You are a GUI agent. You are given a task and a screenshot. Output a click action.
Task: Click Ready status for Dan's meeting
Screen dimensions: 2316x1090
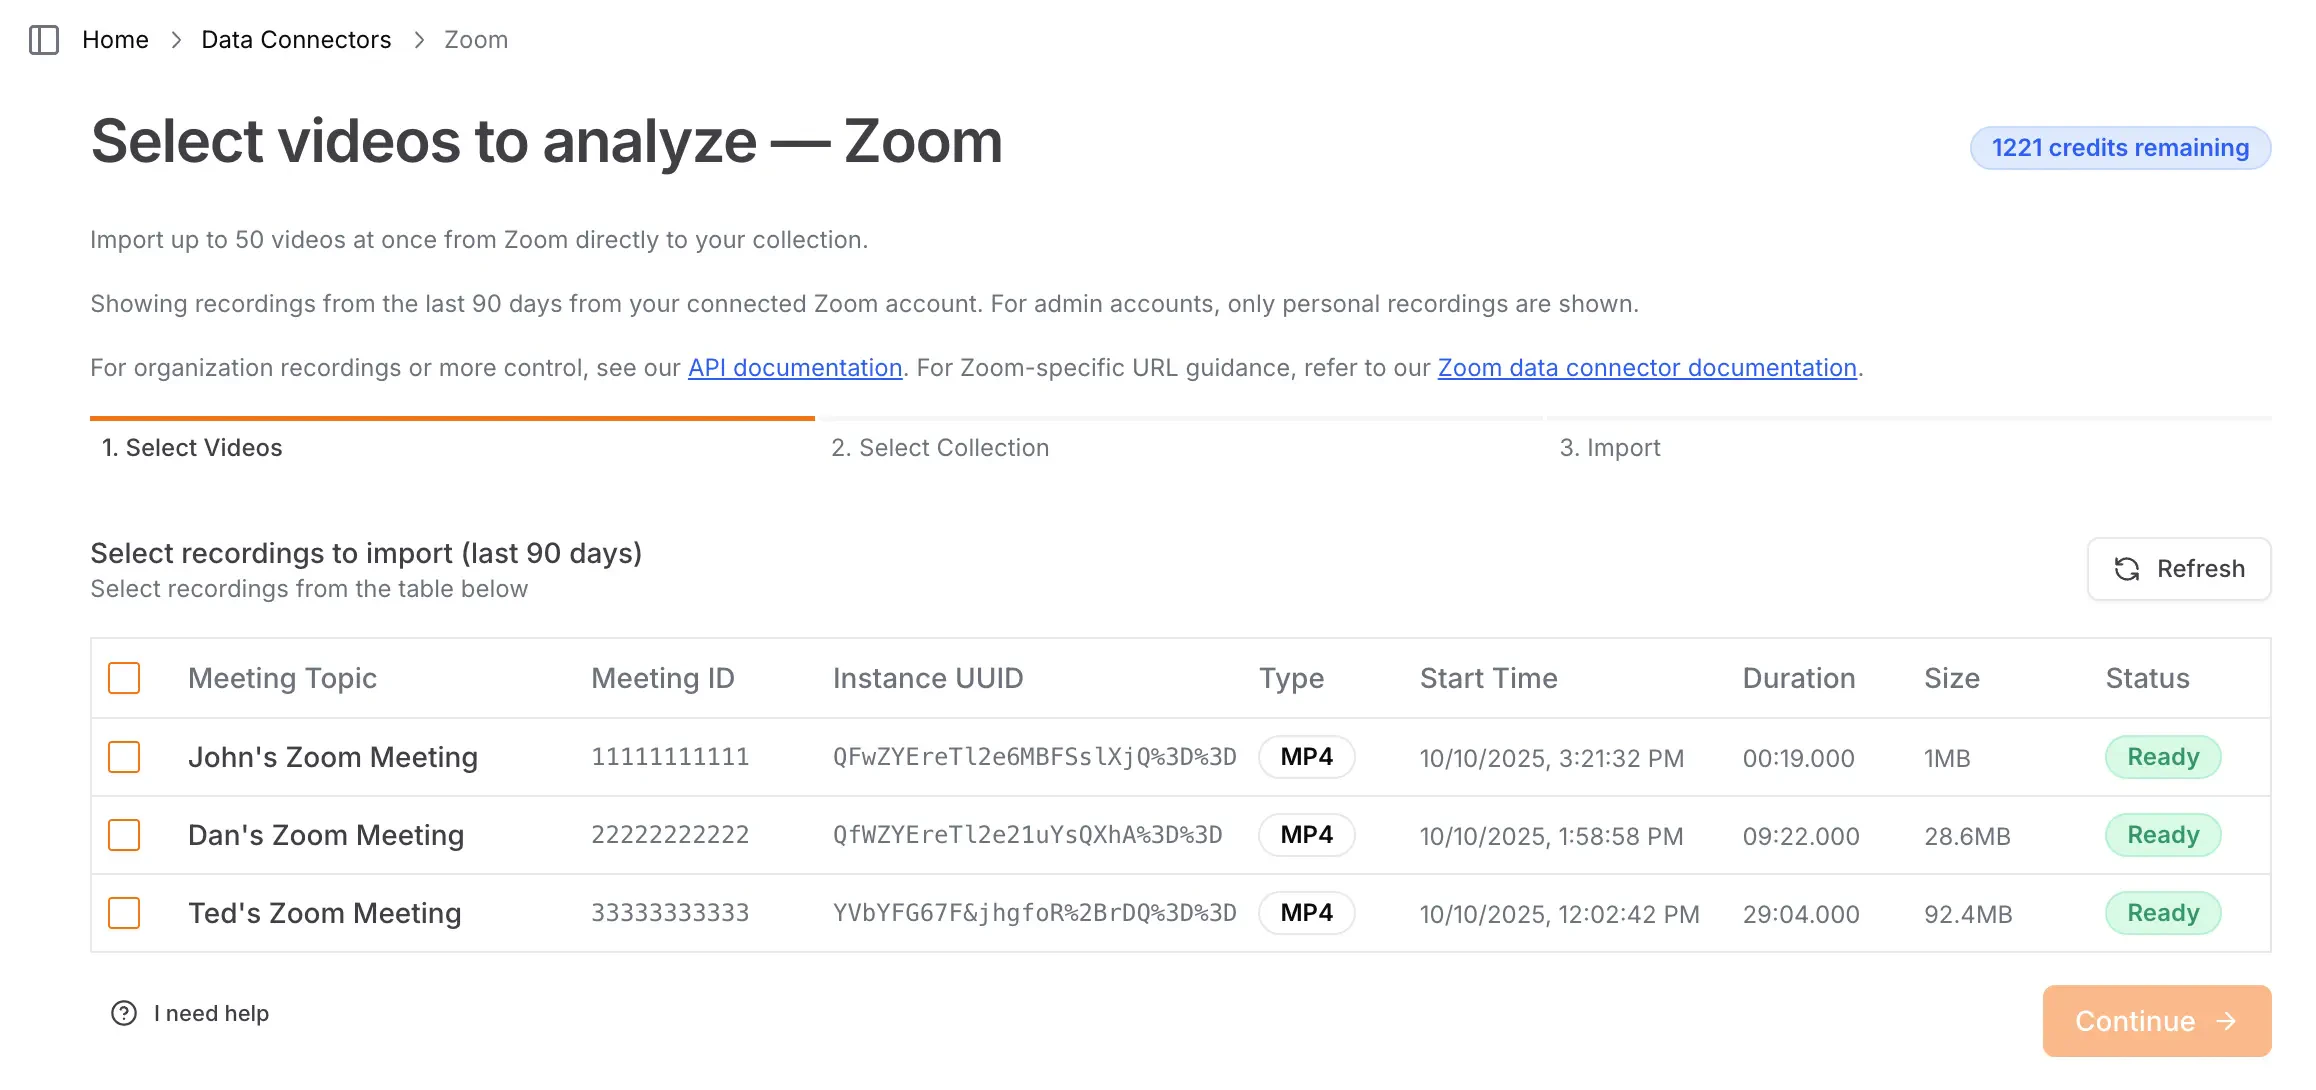pos(2163,835)
